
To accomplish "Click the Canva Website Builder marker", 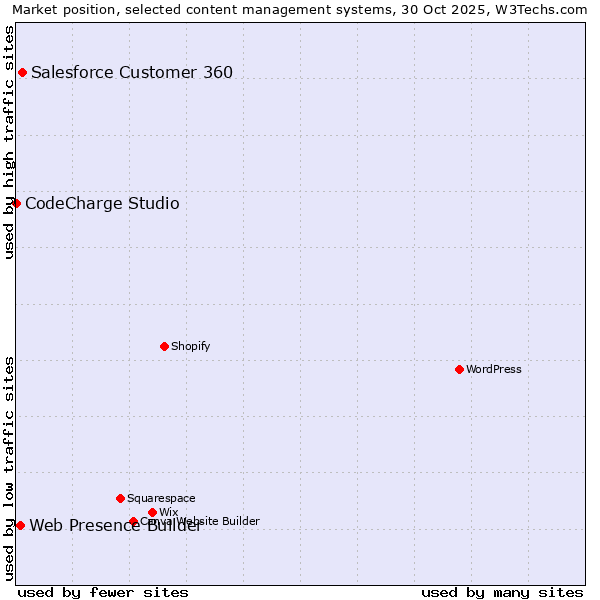I will pyautogui.click(x=133, y=521).
